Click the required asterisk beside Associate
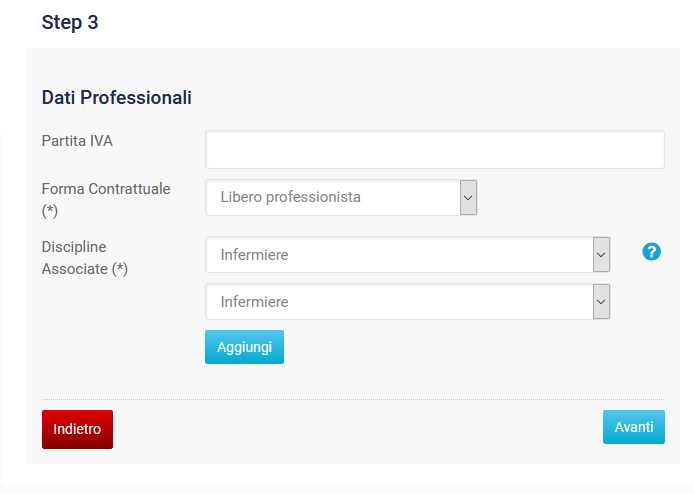694x494 pixels. coord(119,269)
